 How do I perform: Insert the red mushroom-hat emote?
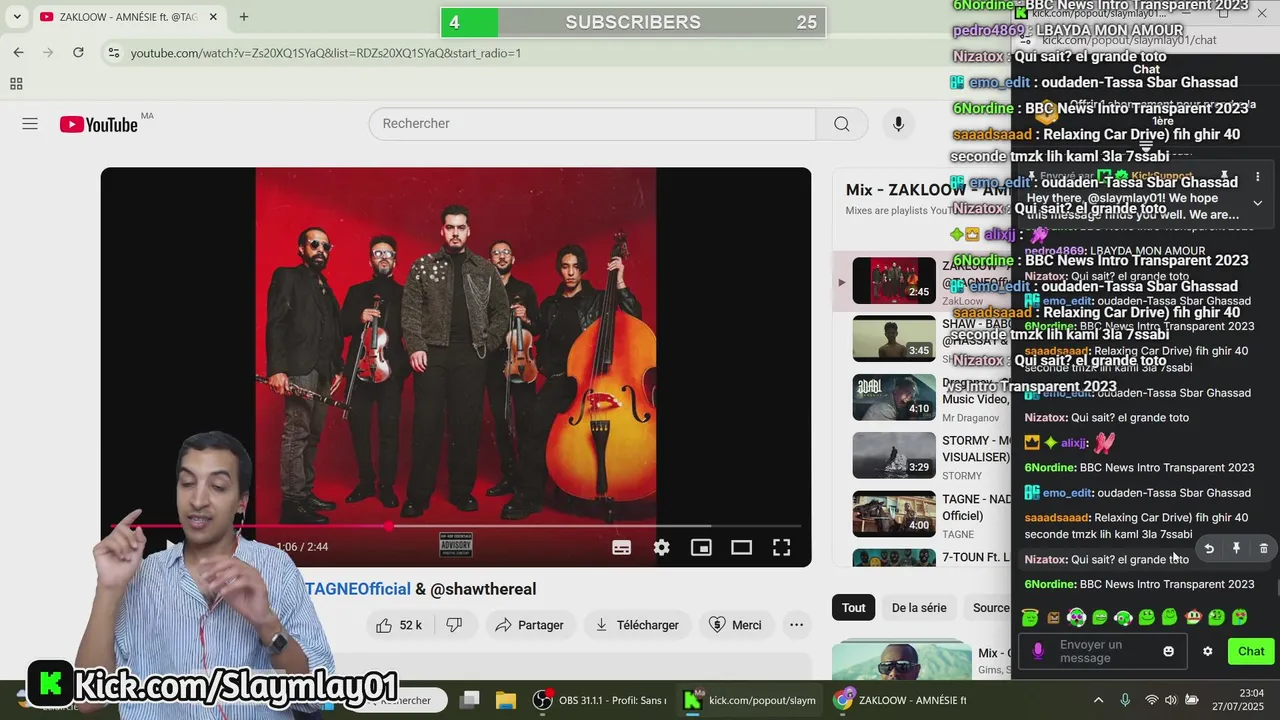coord(1193,617)
